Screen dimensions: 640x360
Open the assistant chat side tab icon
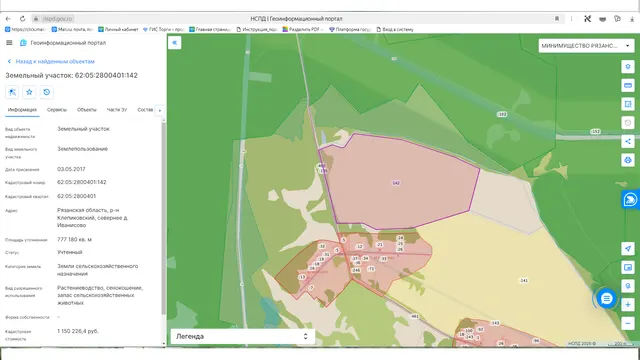[631, 200]
